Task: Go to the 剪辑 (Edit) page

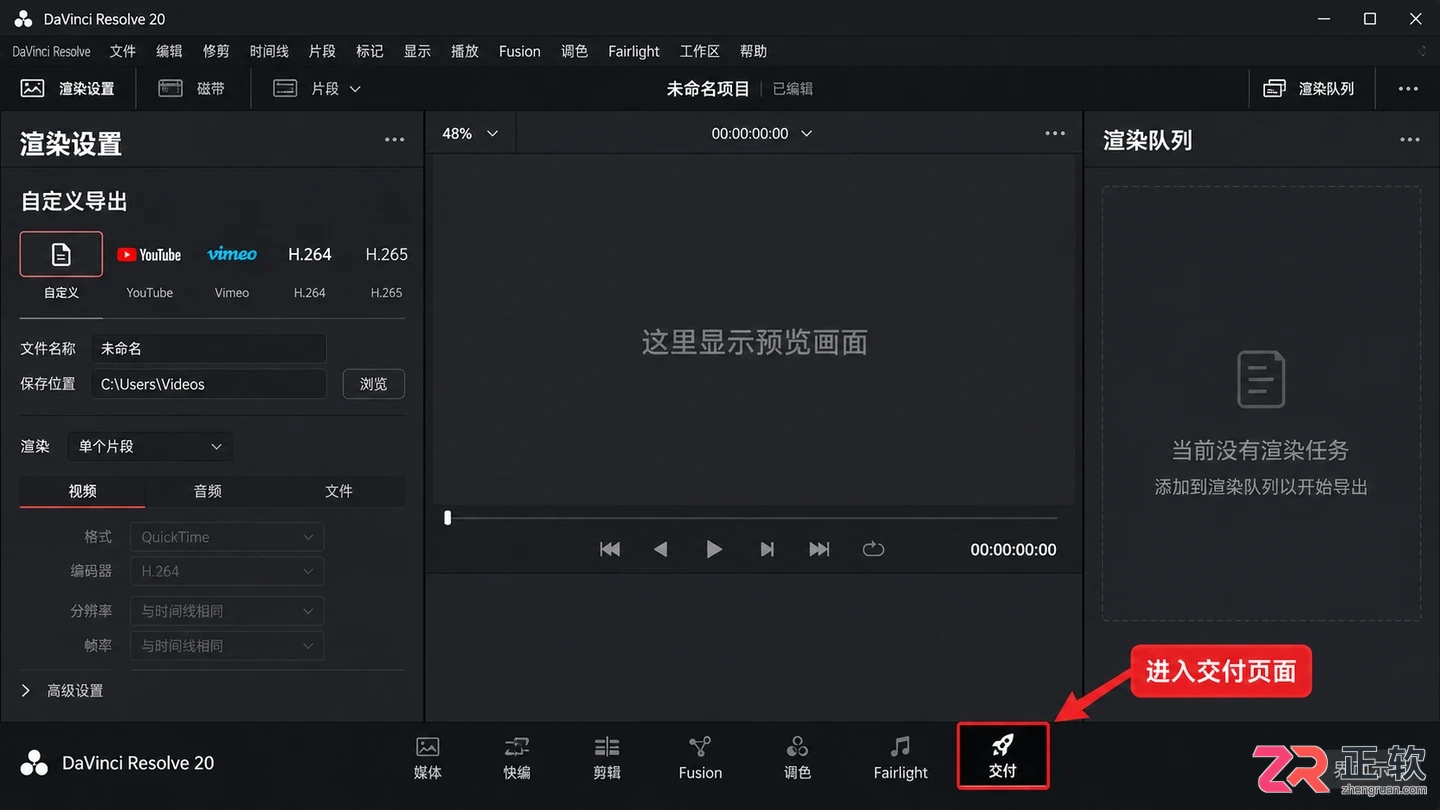Action: [x=607, y=758]
